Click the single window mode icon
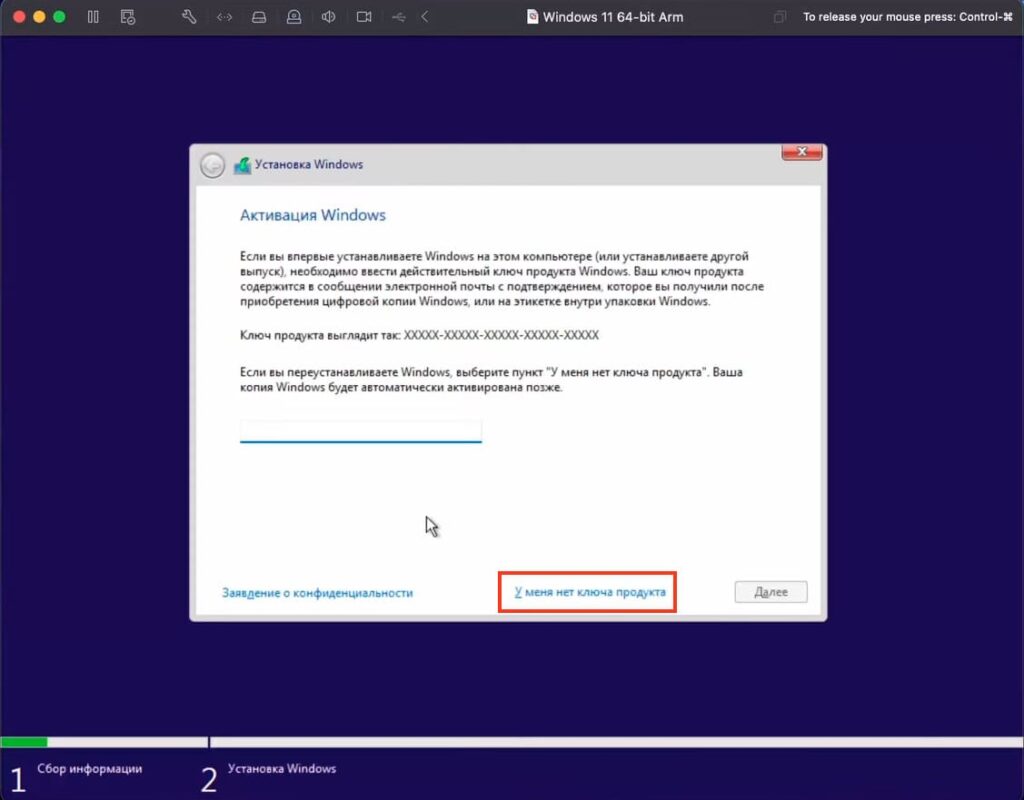 [x=780, y=17]
